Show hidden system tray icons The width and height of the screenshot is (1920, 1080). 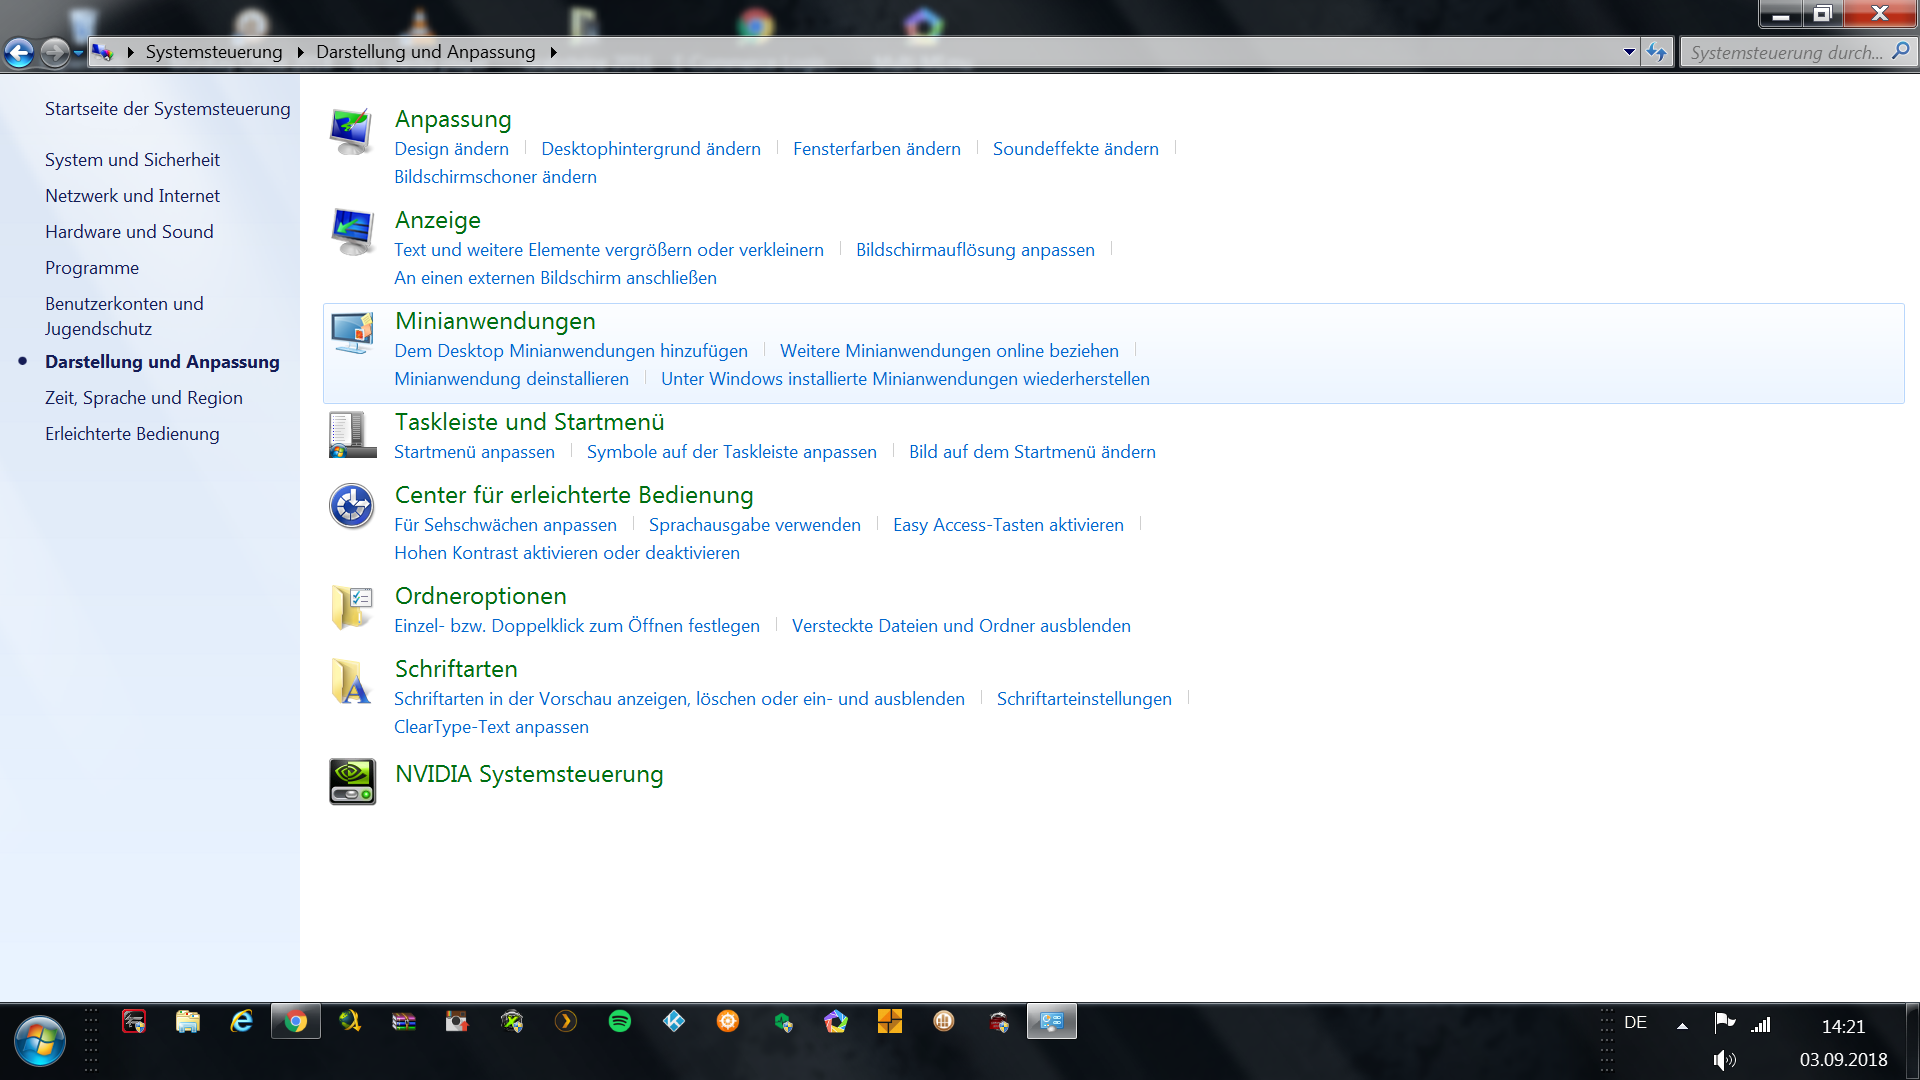click(x=1682, y=1025)
